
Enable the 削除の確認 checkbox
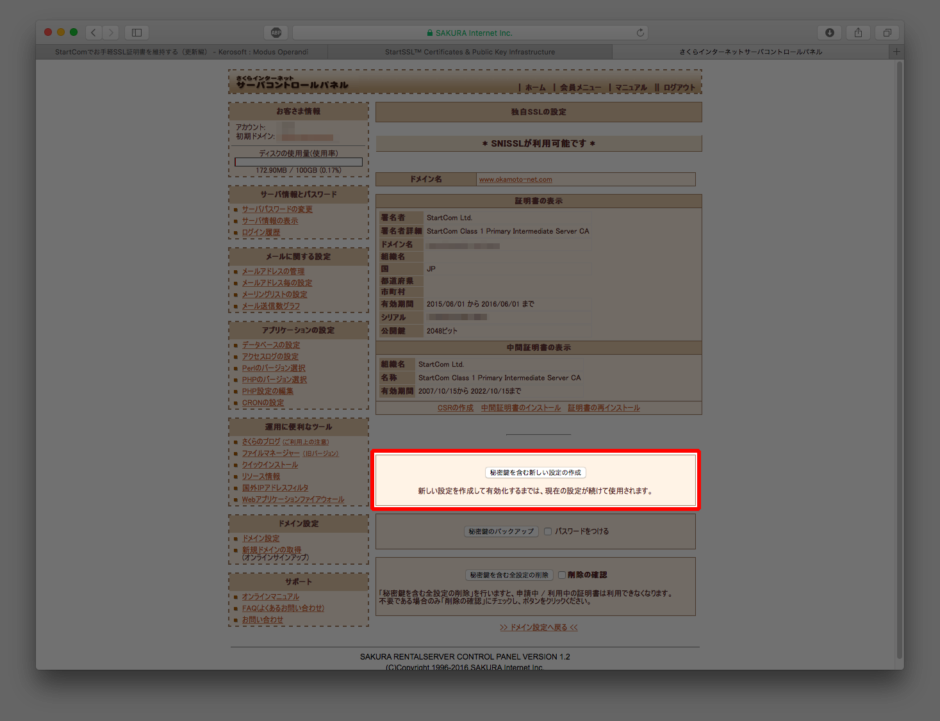click(561, 574)
